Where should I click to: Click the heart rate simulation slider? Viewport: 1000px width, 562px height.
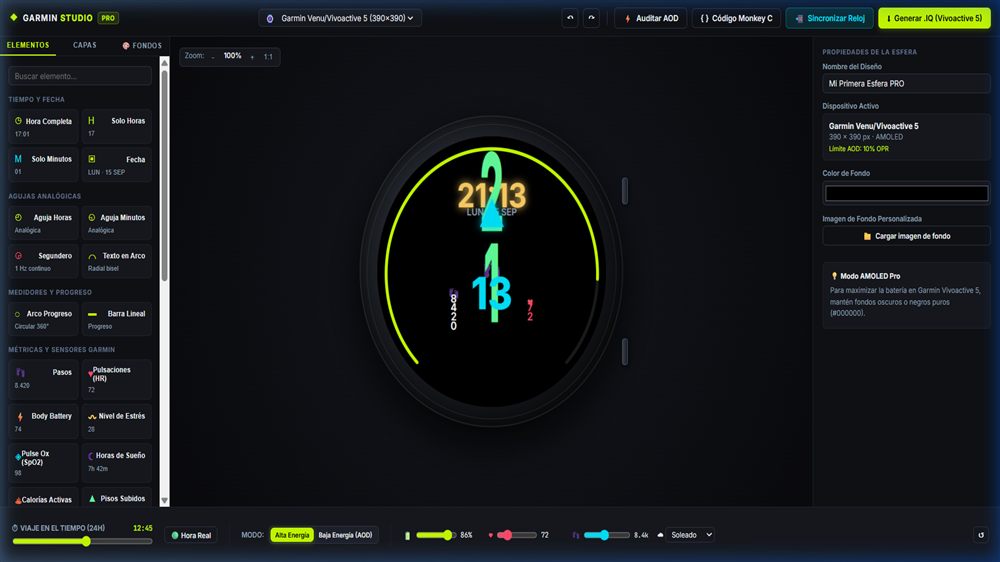click(x=517, y=535)
